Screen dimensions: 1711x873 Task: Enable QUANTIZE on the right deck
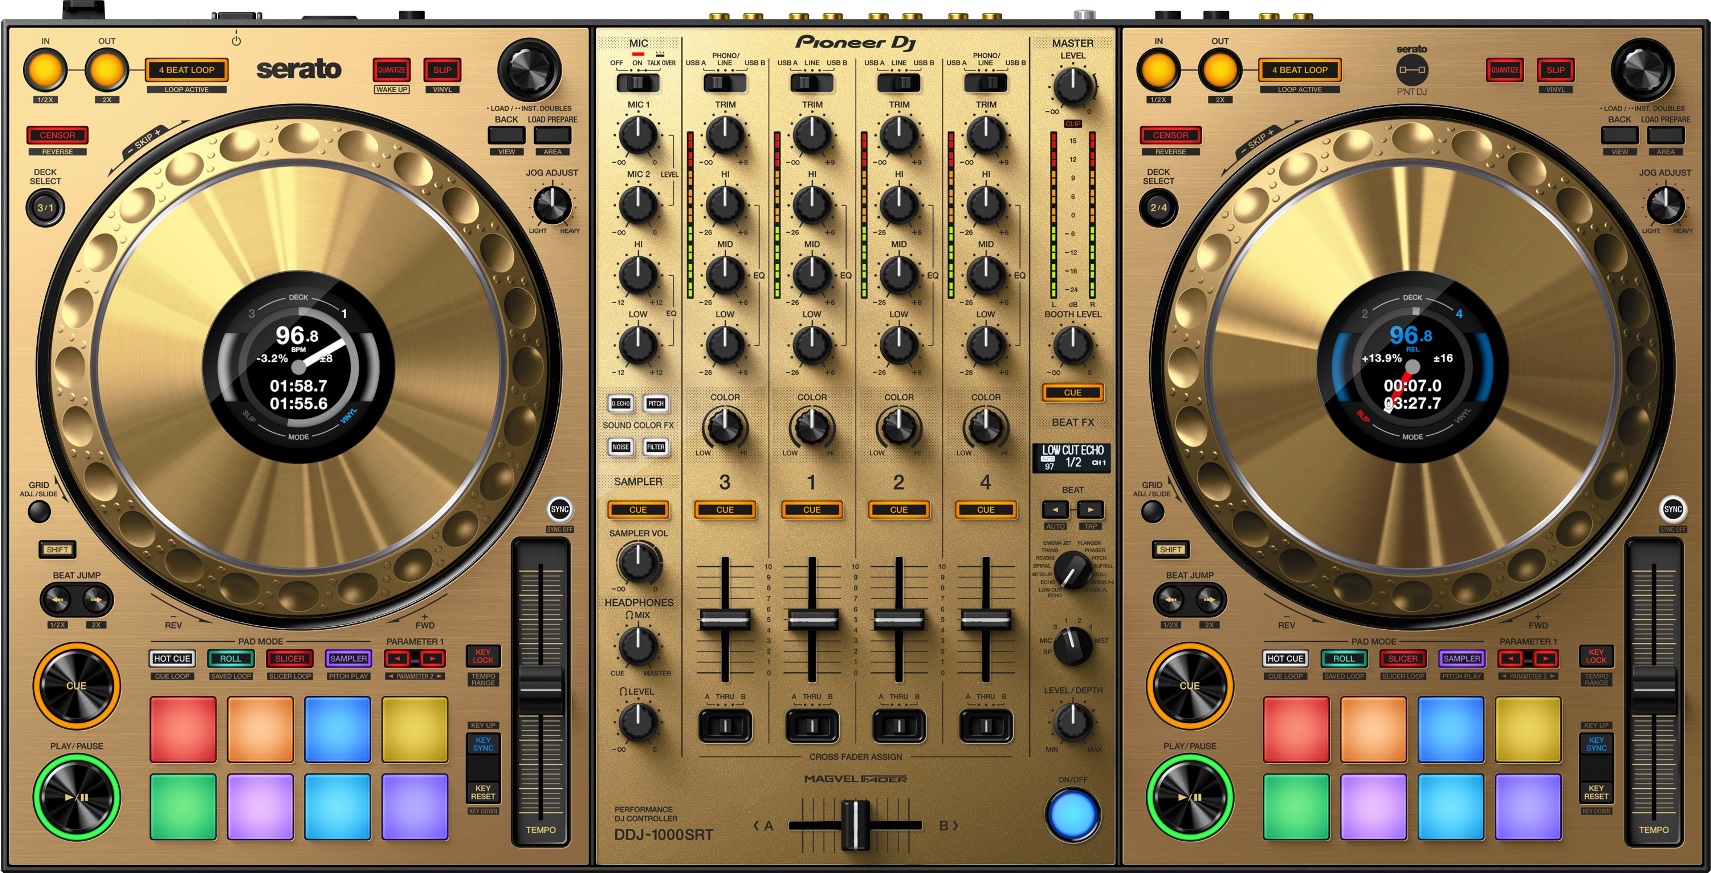[1505, 70]
